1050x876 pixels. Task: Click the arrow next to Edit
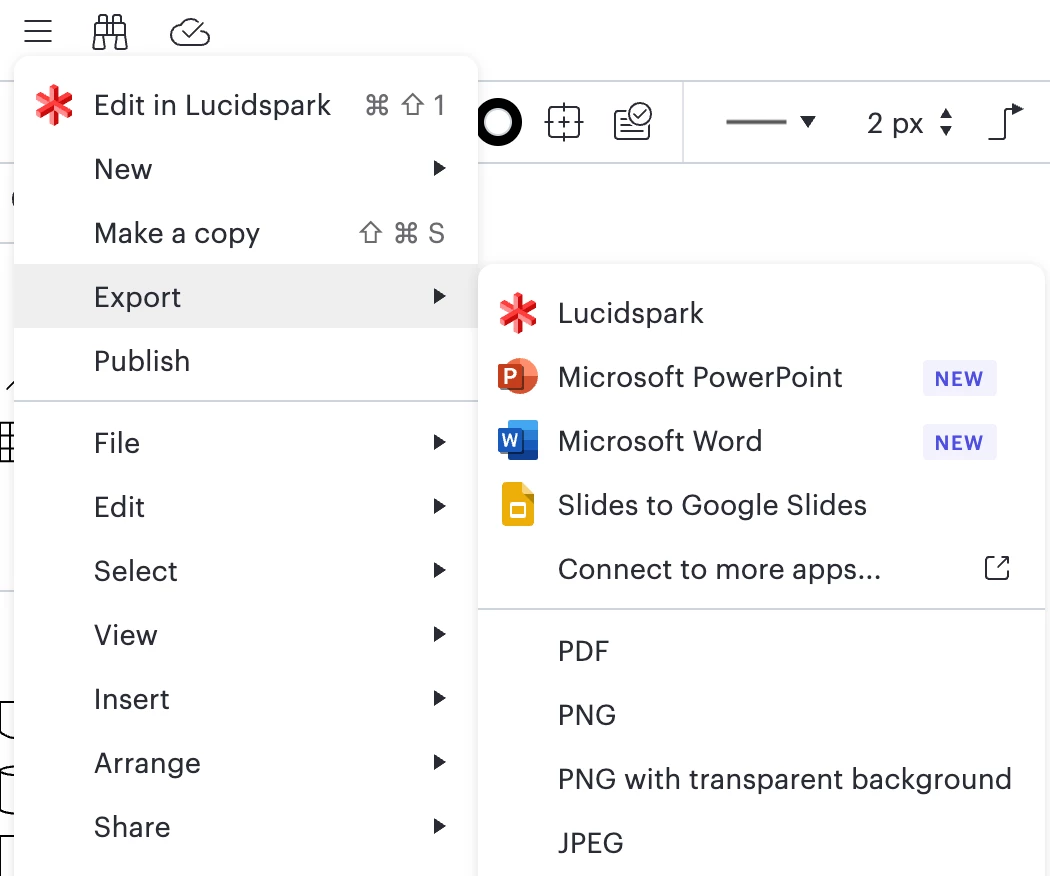439,506
